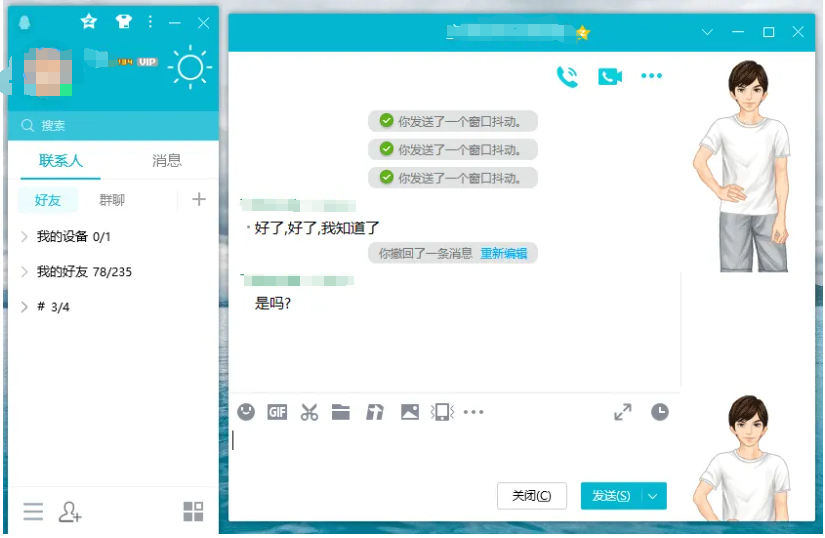This screenshot has width=825, height=538.
Task: Open the emoji smiley picker
Action: click(246, 412)
